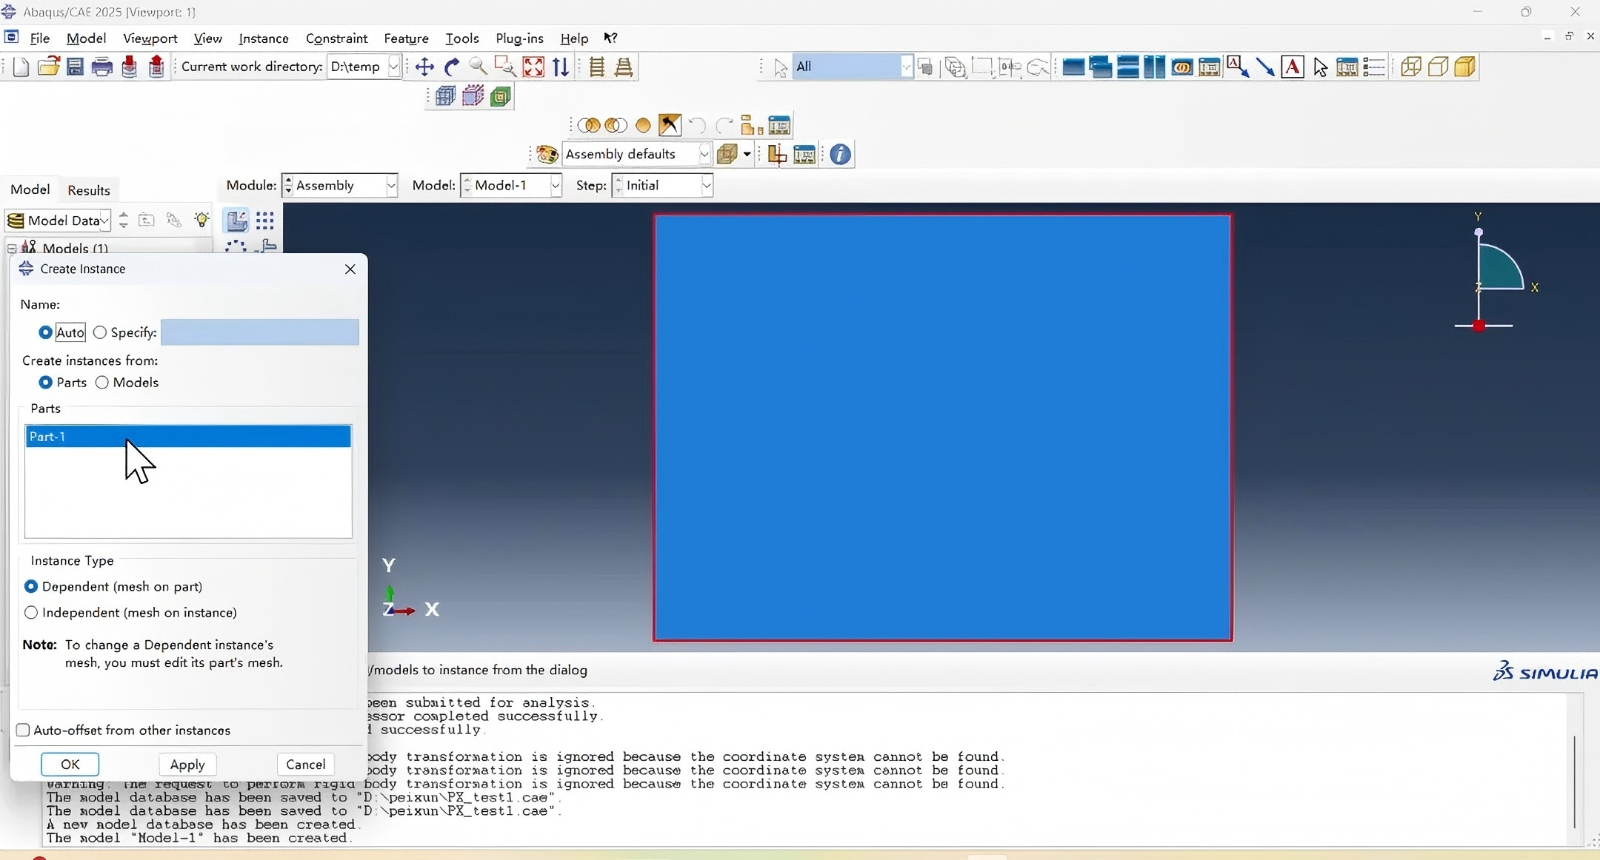Click the Apply button

click(x=187, y=765)
